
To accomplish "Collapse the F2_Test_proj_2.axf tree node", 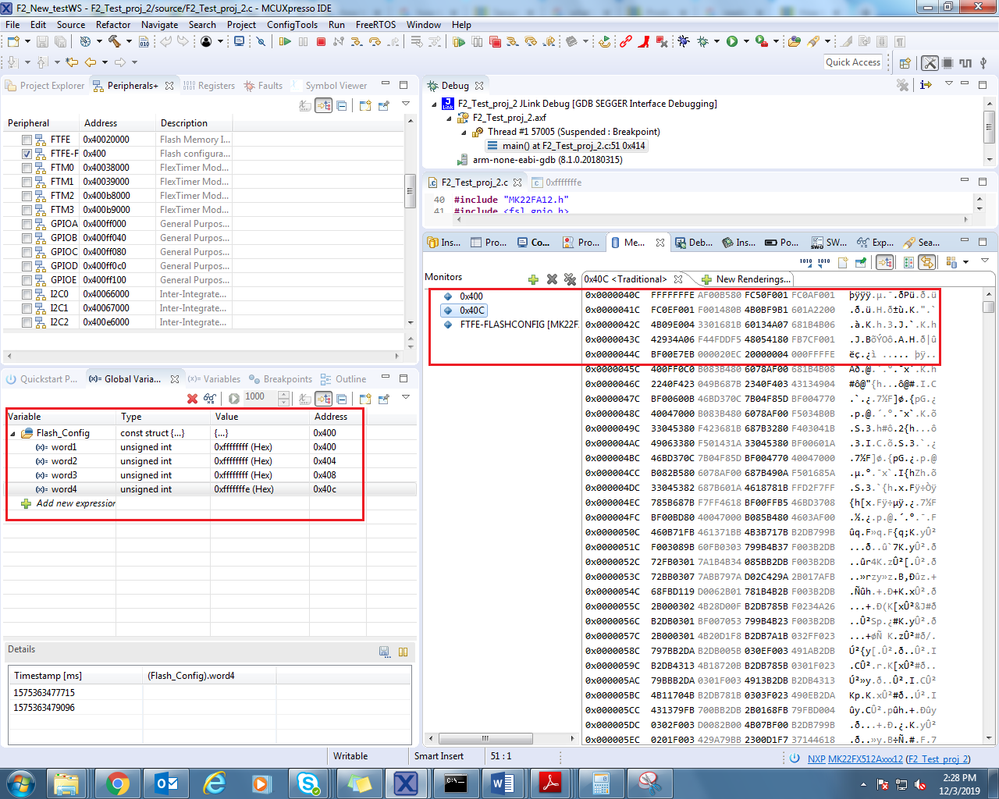I will point(449,118).
